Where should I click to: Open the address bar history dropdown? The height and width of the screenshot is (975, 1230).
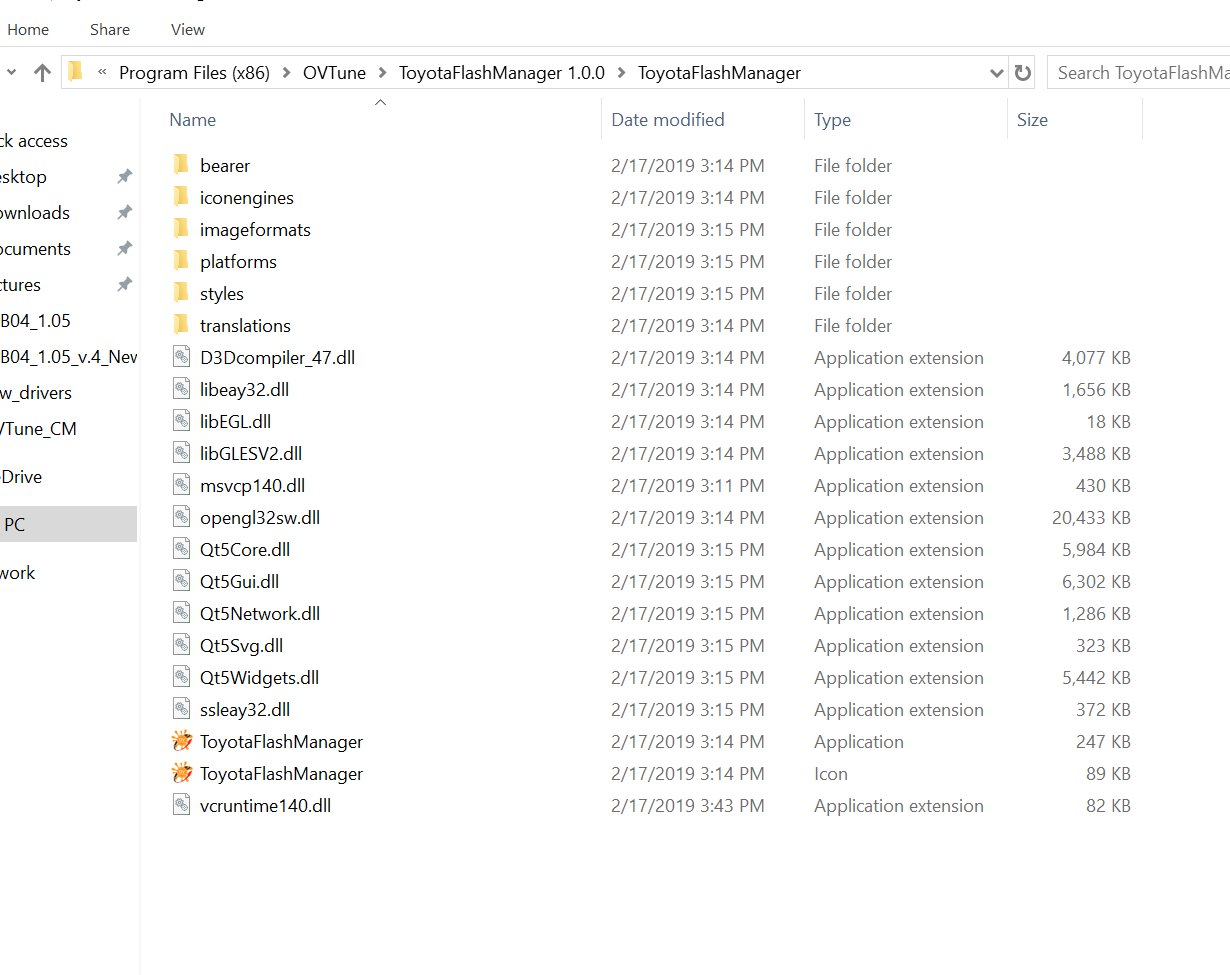996,73
